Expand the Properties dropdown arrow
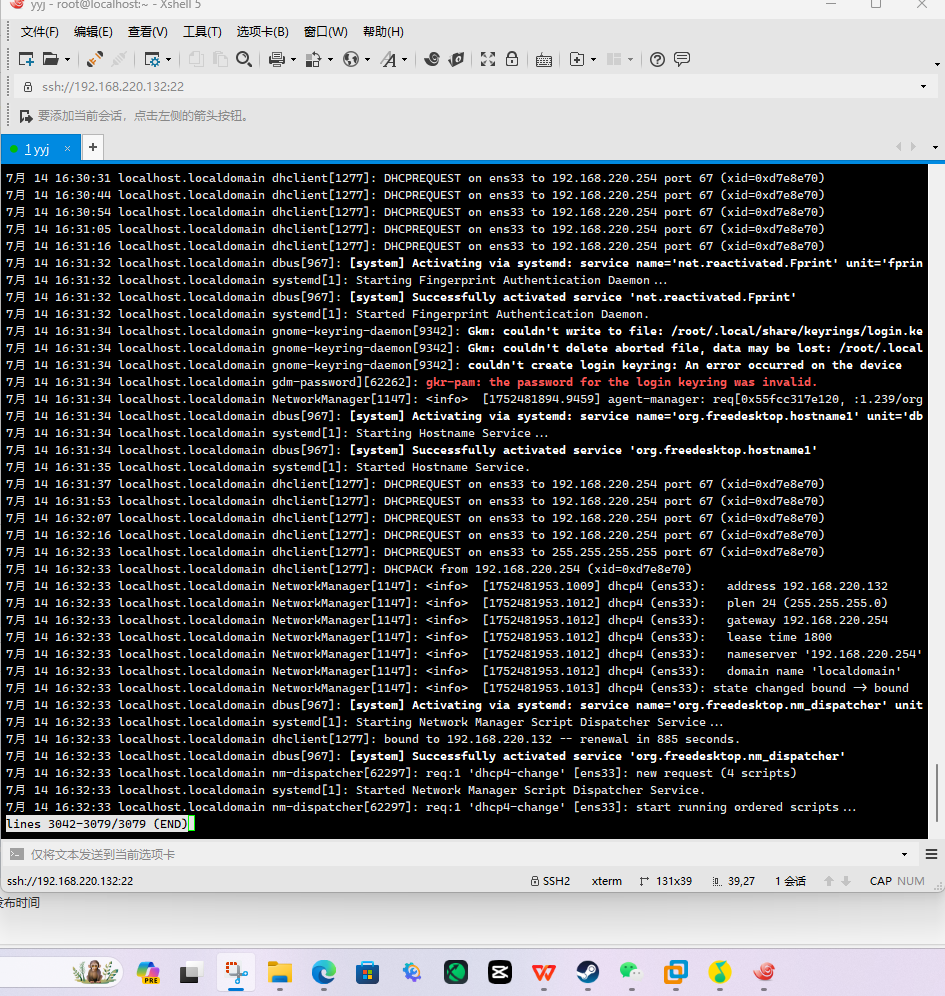Screen dimensions: 945x996 pos(168,60)
